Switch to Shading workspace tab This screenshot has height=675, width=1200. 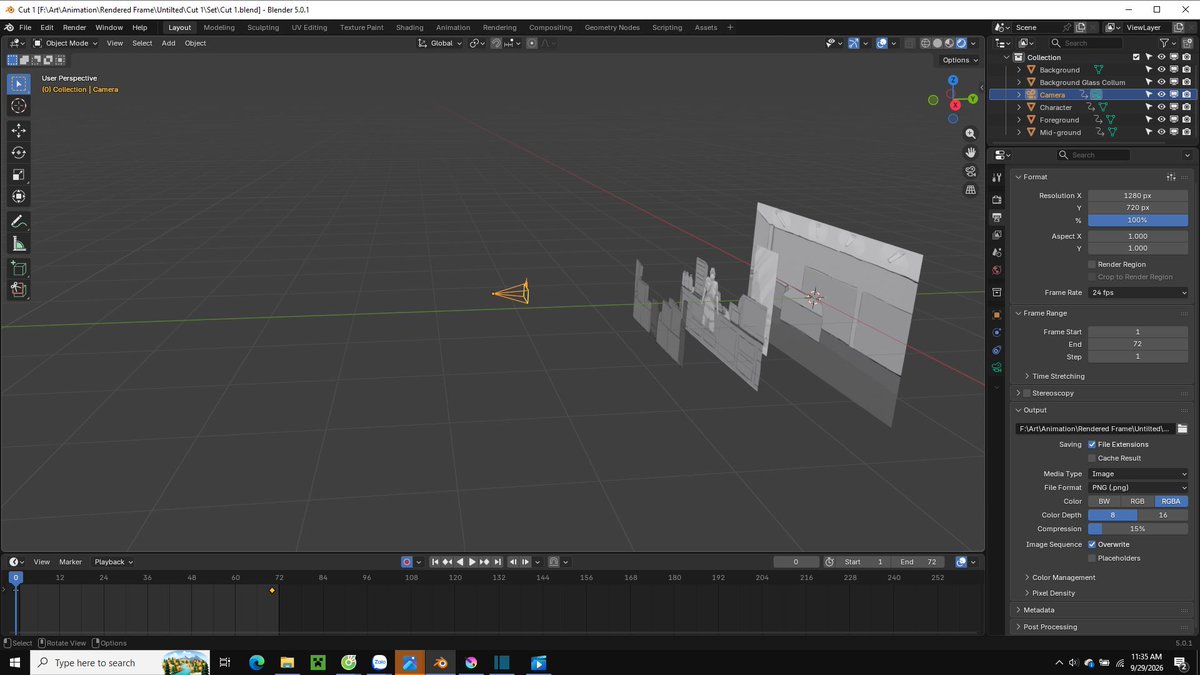tap(409, 27)
